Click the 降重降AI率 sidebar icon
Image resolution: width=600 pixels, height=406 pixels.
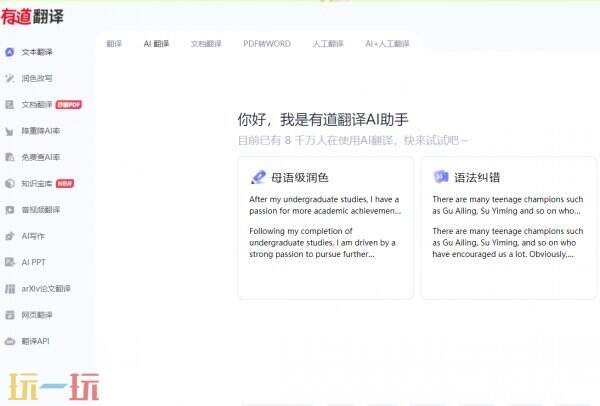click(x=10, y=131)
